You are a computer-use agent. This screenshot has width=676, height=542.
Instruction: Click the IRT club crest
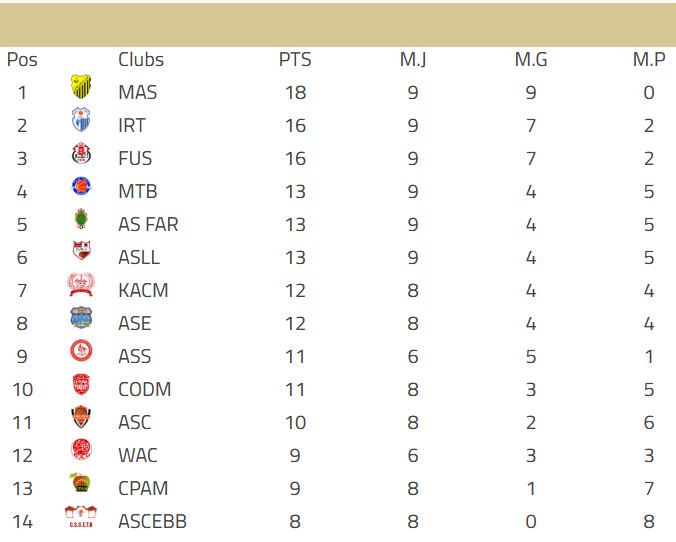[x=81, y=122]
